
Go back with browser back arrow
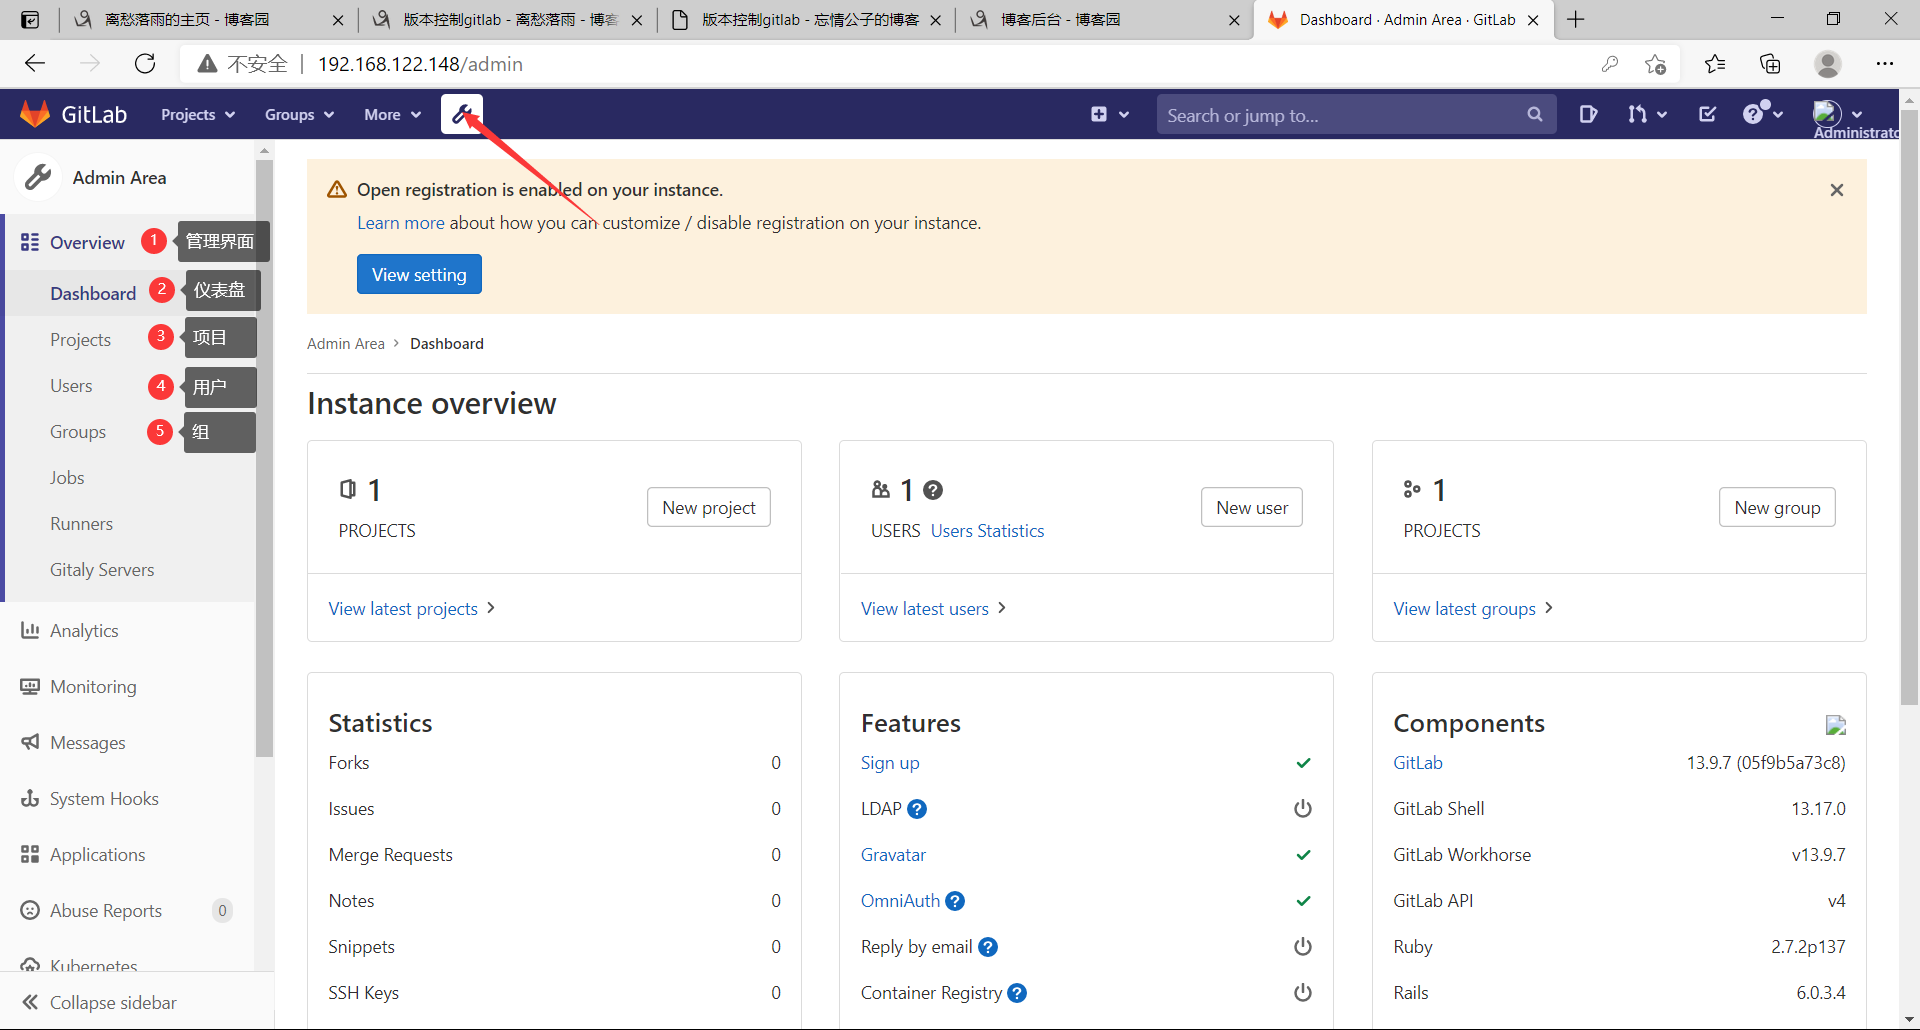(35, 64)
